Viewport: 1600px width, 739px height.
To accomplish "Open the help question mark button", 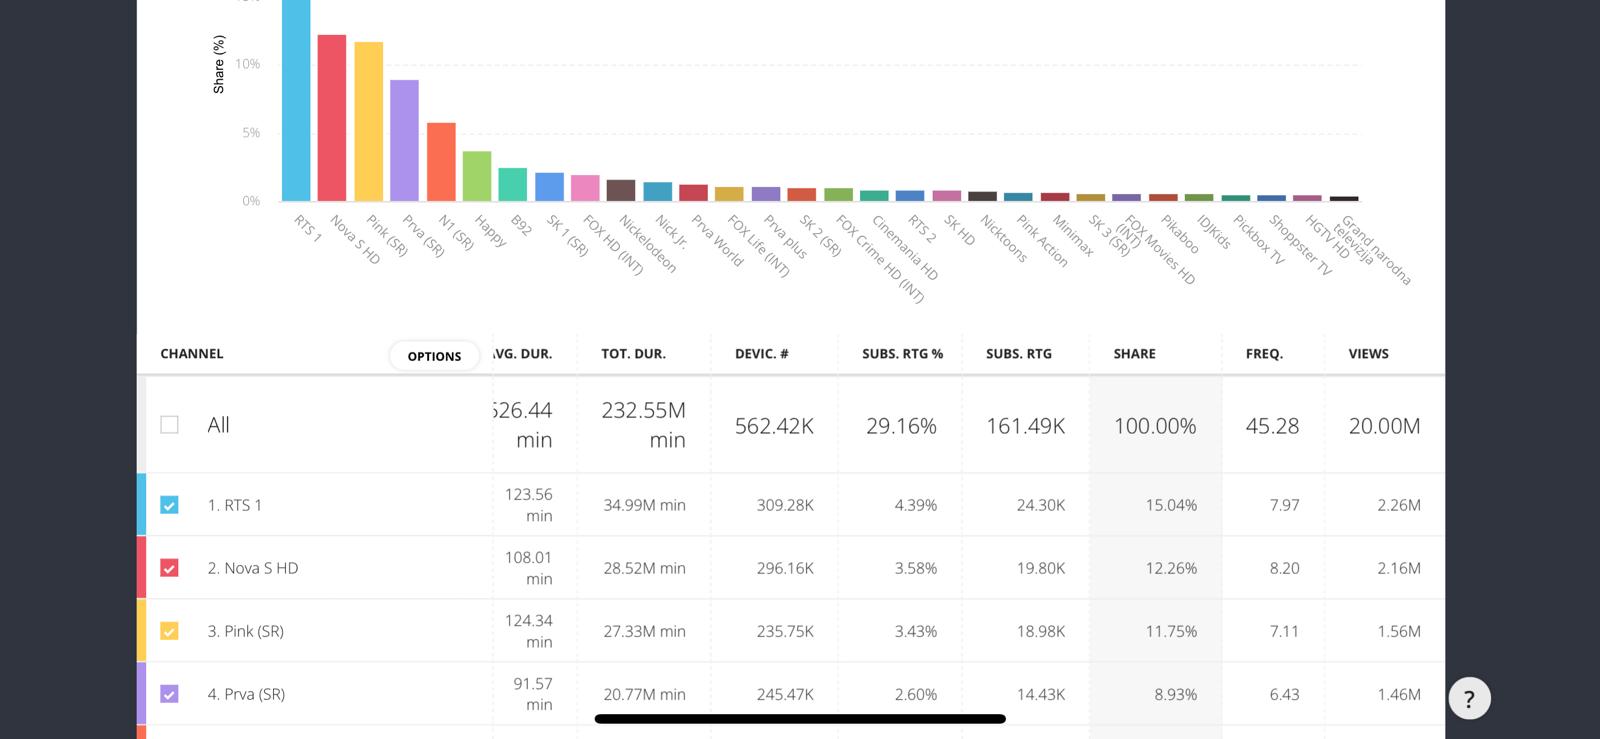I will pyautogui.click(x=1468, y=699).
